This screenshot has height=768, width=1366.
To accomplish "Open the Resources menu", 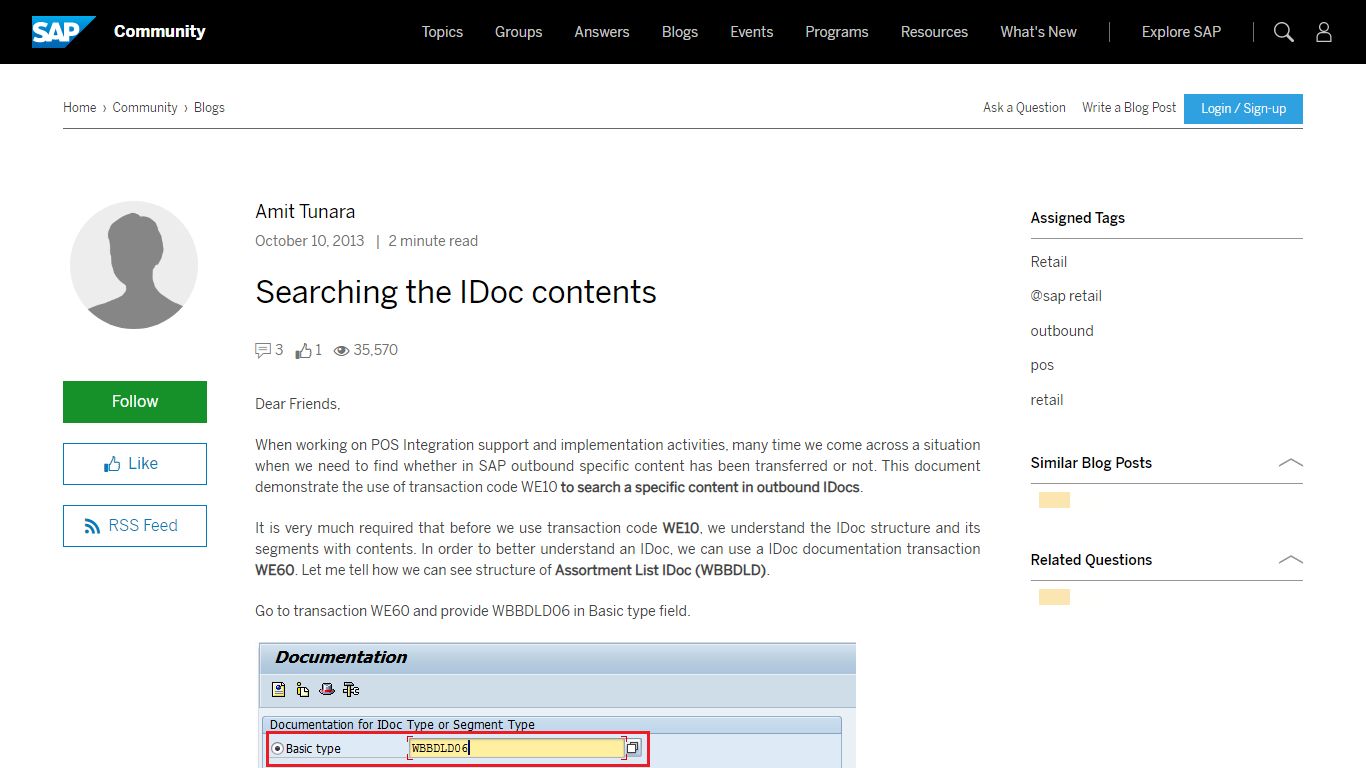I will click(934, 32).
